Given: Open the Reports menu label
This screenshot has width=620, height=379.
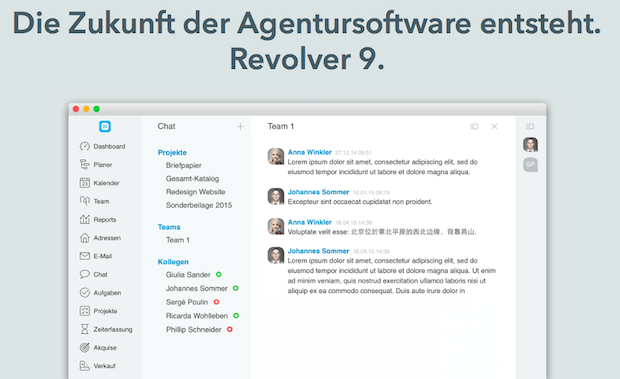Looking at the screenshot, I should click(105, 219).
